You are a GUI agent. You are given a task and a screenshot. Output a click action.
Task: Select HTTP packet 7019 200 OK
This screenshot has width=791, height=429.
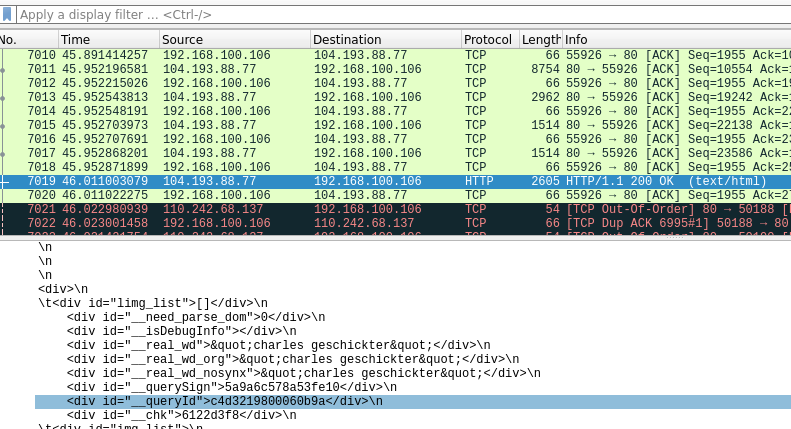pyautogui.click(x=396, y=182)
